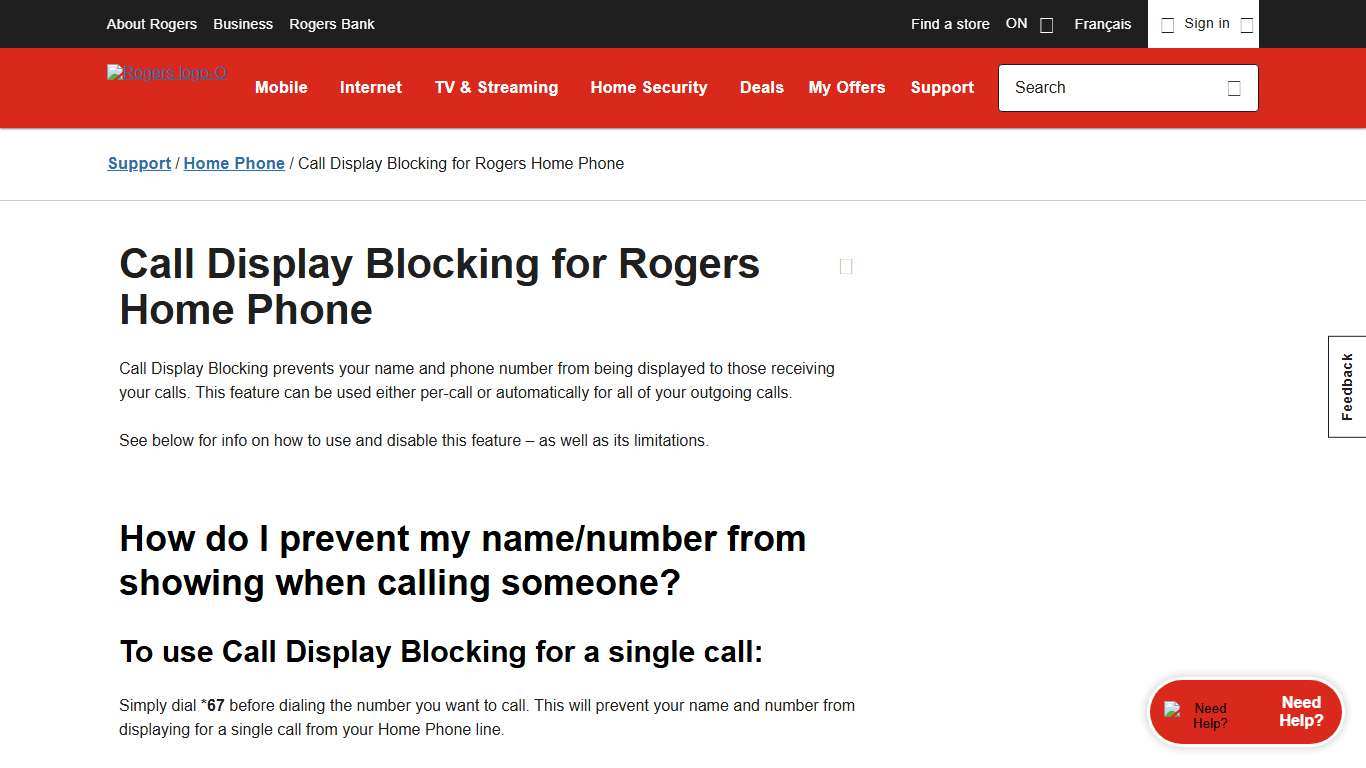Visit the Rogers Bank page
The height and width of the screenshot is (768, 1366).
[x=331, y=24]
